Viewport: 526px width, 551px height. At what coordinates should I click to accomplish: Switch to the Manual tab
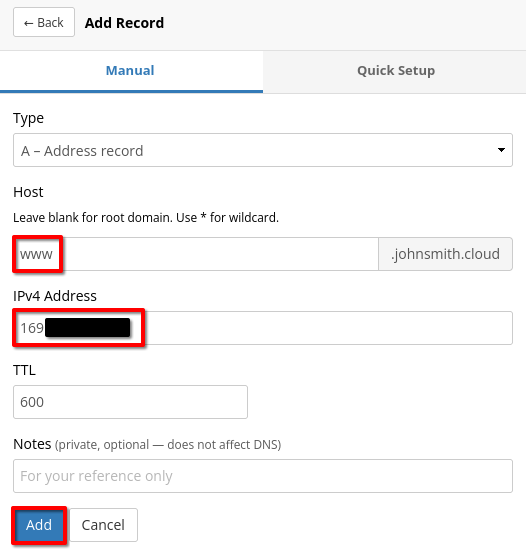[x=131, y=71]
